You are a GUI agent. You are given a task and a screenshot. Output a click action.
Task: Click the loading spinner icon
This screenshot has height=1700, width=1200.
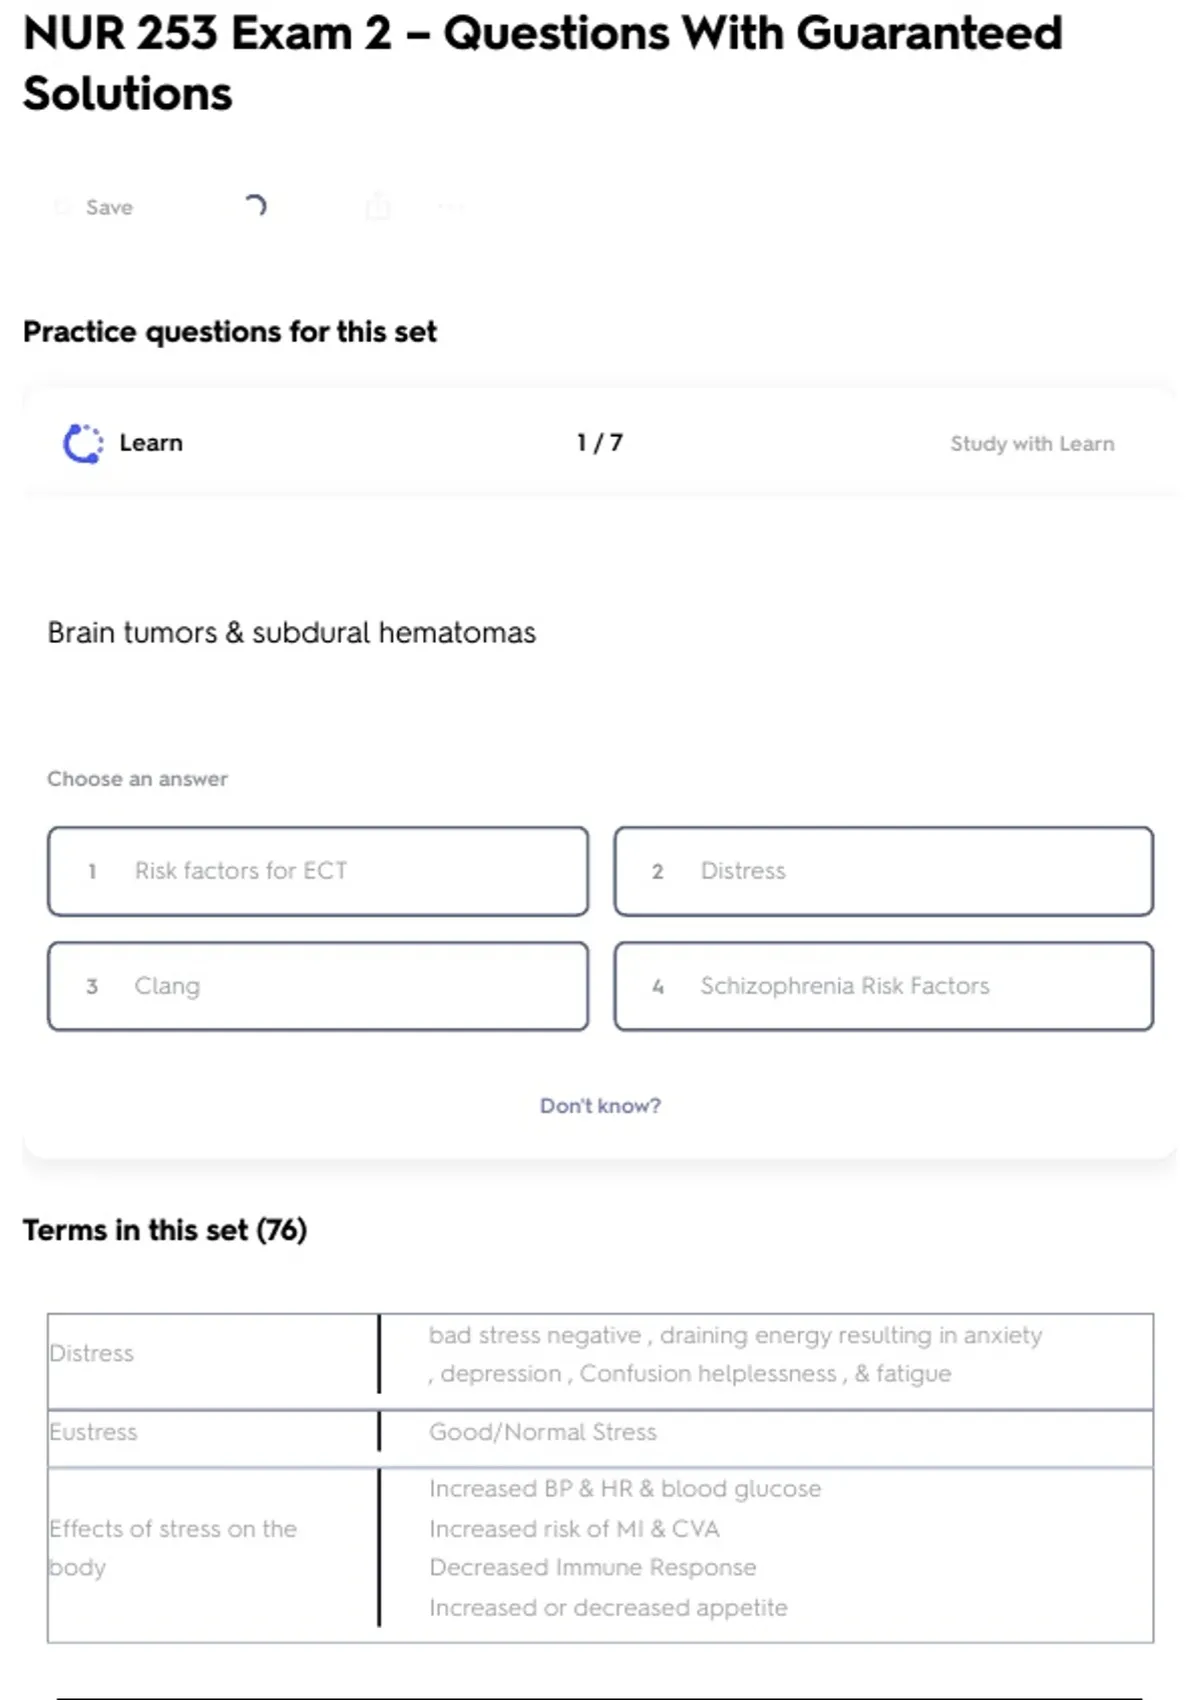pos(255,206)
